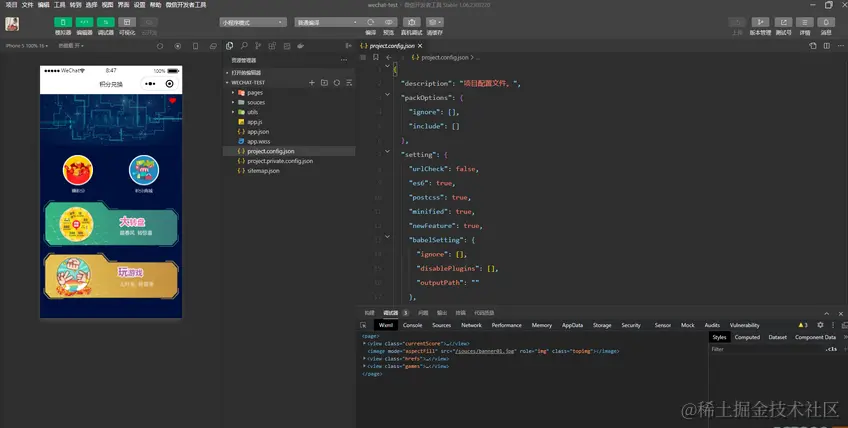
Task: Click the 大转盘 banner in the simulator
Action: click(x=111, y=223)
